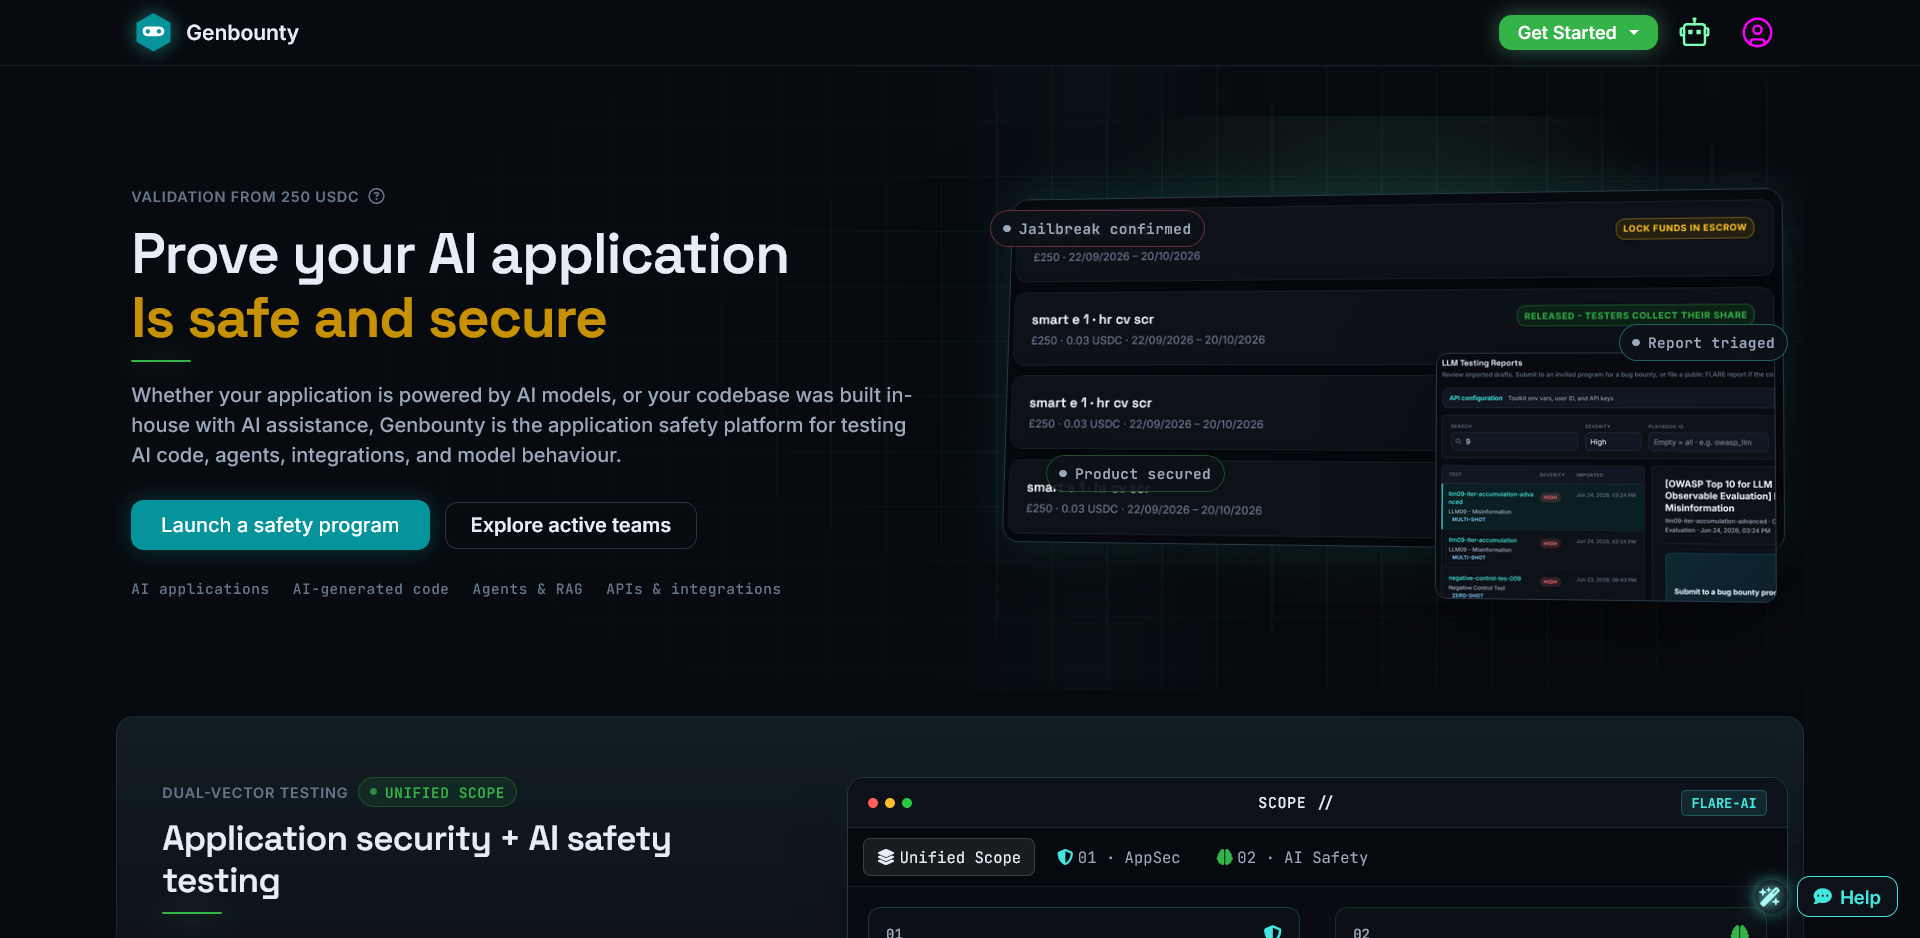Expand the Get Started dropdown arrow
1920x938 pixels.
pyautogui.click(x=1634, y=33)
